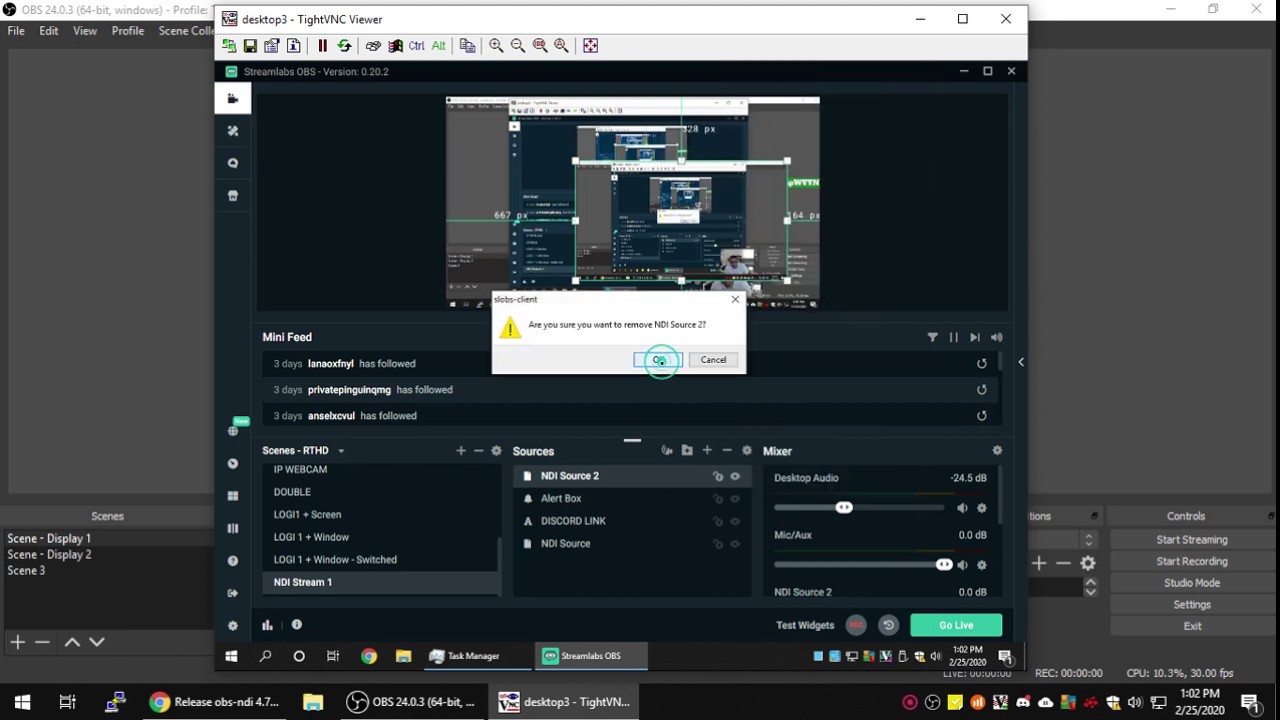
Task: Open the Mixer advanced audio settings gear
Action: point(997,451)
